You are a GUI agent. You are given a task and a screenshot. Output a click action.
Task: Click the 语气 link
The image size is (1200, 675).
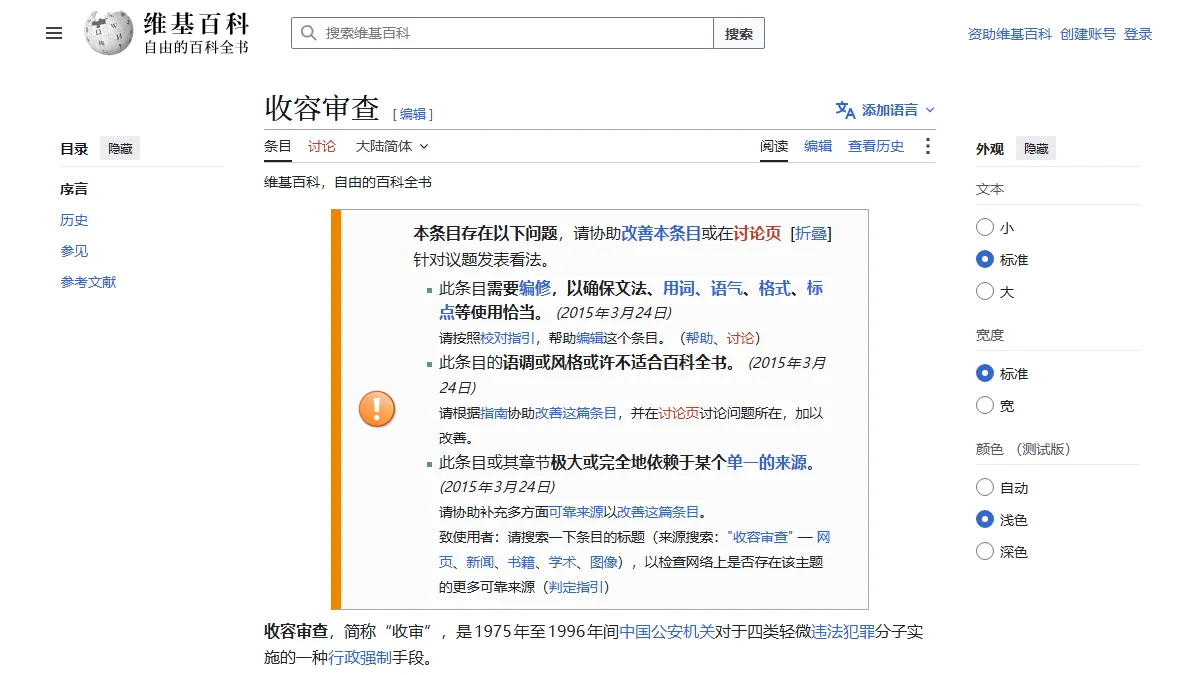point(727,288)
